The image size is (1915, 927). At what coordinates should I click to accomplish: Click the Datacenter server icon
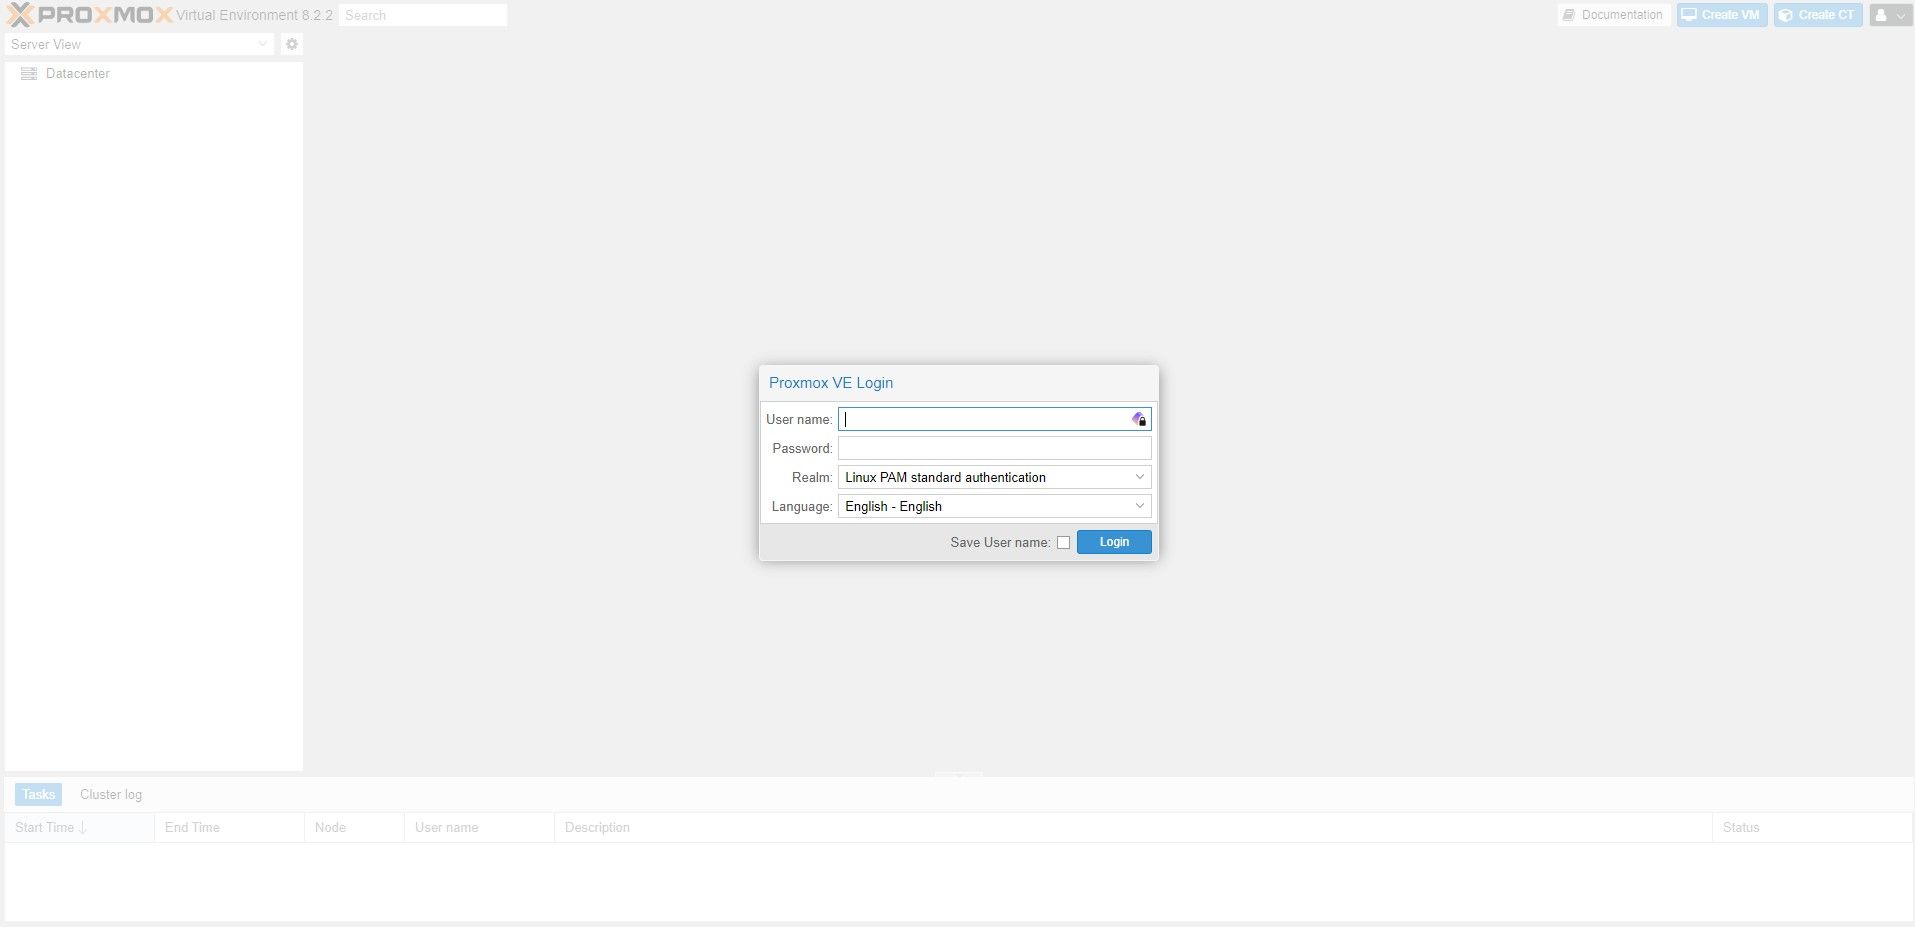coord(29,74)
